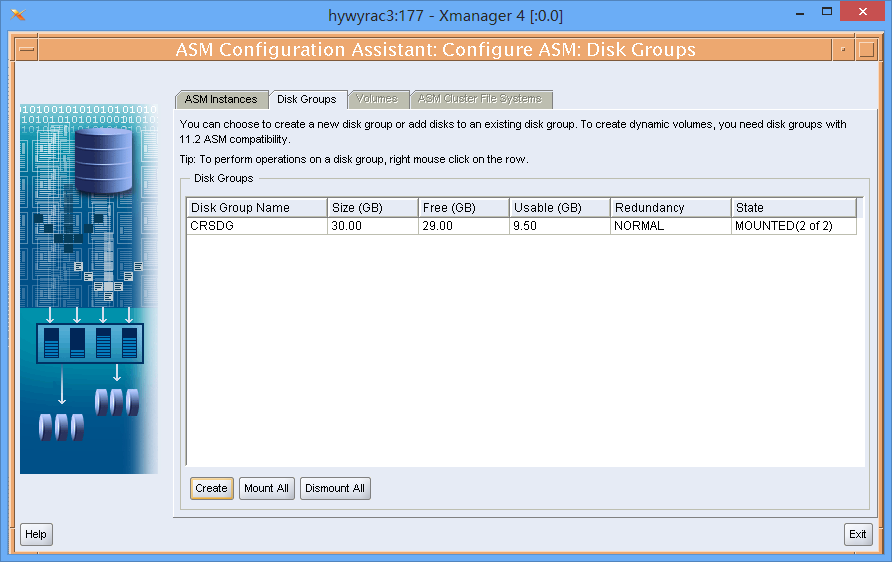Open the Volumes tab

[377, 99]
